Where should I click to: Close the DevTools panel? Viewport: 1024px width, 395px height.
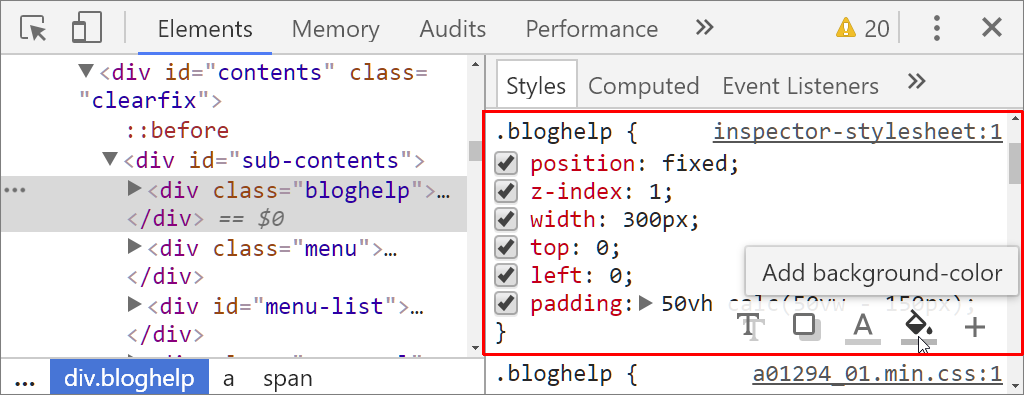[992, 28]
